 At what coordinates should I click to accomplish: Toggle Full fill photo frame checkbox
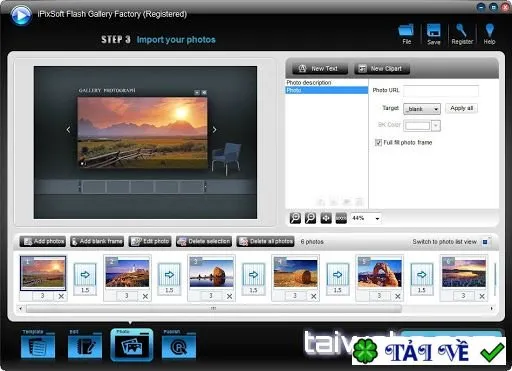pyautogui.click(x=378, y=143)
